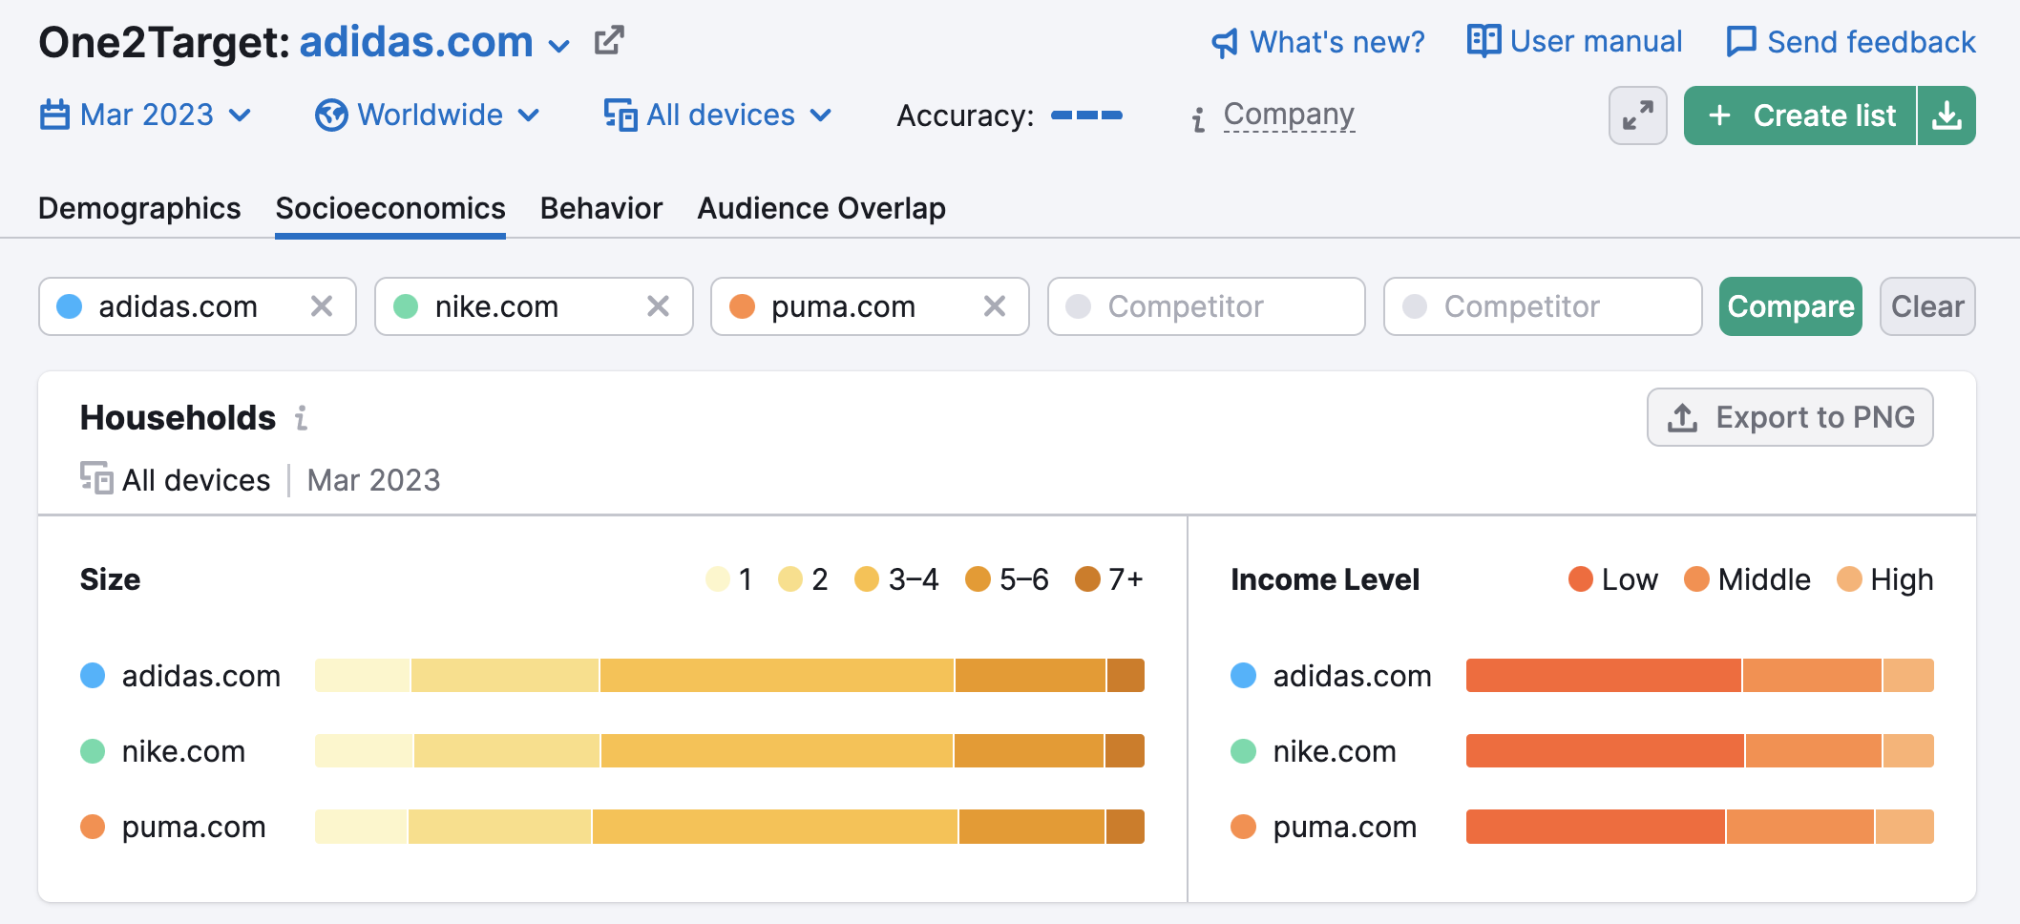Click the green Compare button
Screen dimensions: 2020x924
(x=1790, y=306)
